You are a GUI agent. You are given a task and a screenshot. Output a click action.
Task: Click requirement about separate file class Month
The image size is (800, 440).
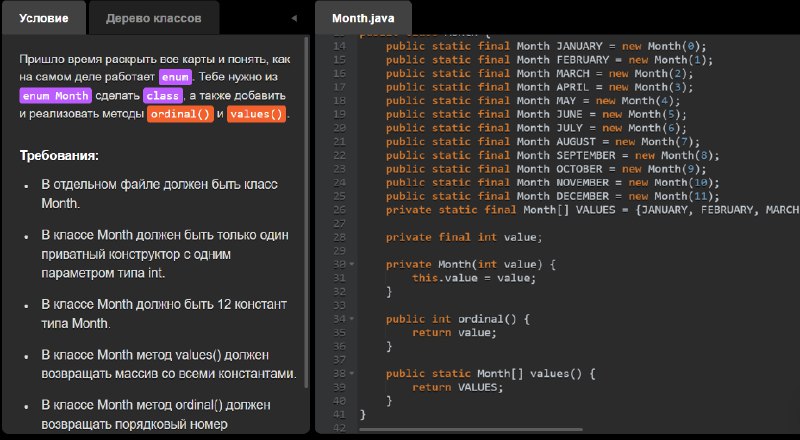point(159,194)
